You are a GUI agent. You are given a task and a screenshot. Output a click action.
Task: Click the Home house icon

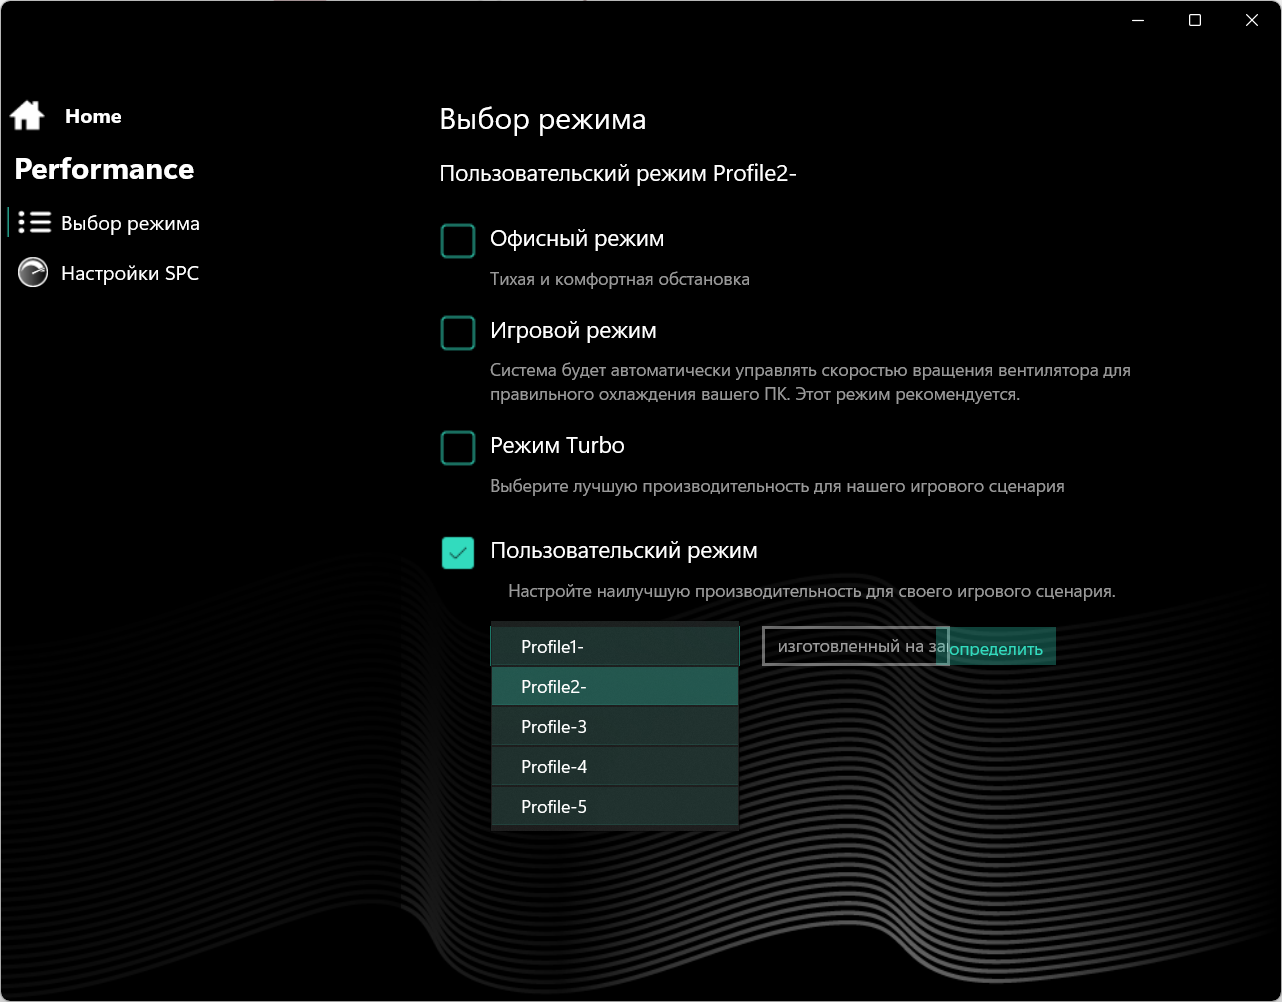click(x=27, y=116)
